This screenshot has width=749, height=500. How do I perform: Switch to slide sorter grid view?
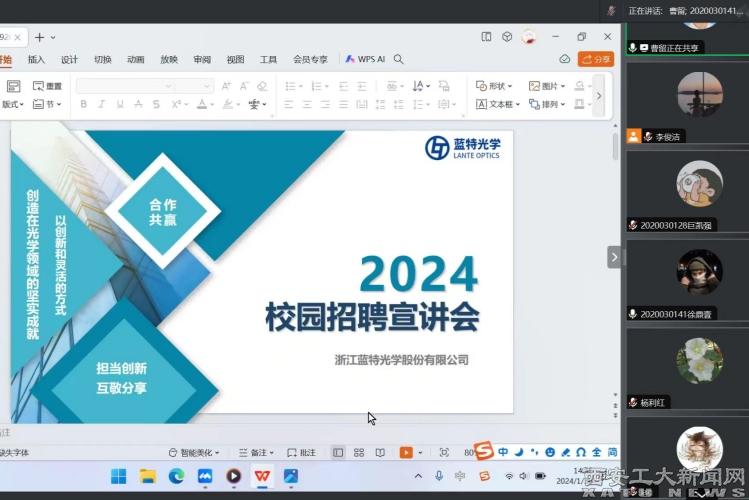359,453
